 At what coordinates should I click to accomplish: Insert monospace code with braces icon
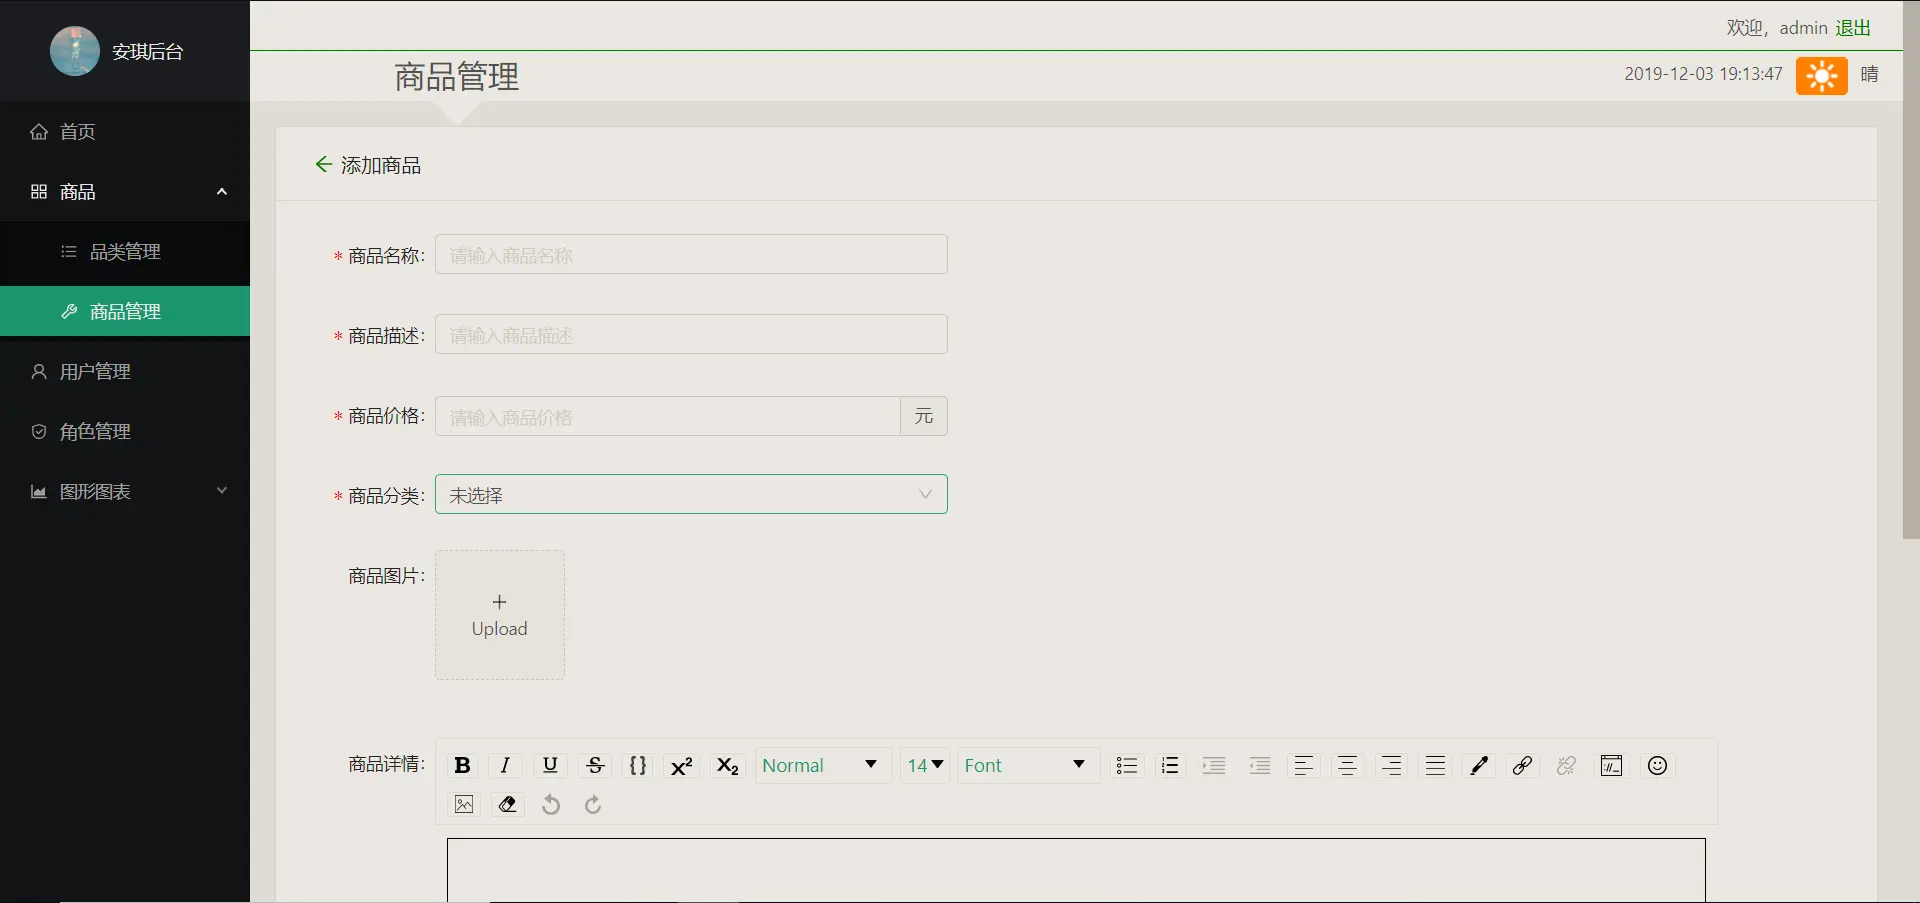pos(638,765)
